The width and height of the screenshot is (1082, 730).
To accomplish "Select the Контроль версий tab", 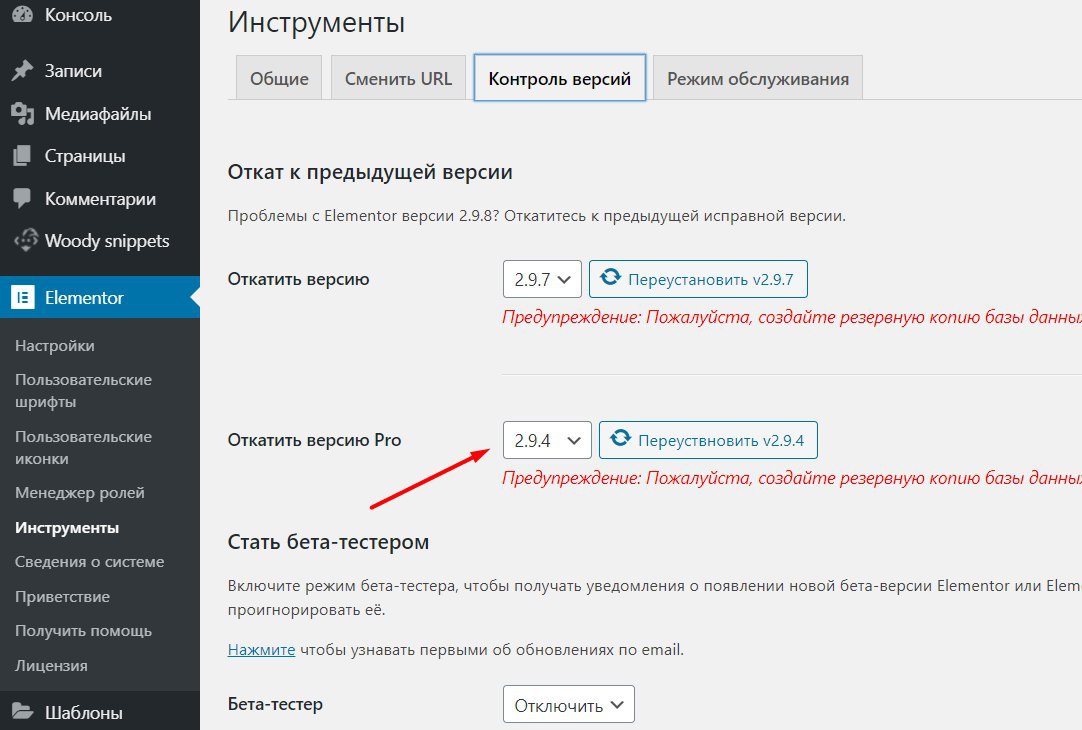I will click(x=560, y=78).
